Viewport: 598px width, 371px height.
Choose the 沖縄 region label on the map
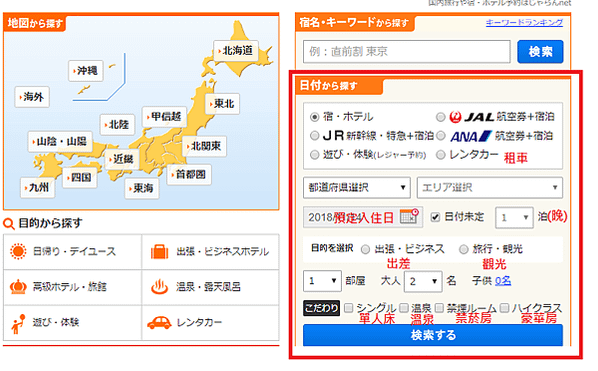[86, 71]
